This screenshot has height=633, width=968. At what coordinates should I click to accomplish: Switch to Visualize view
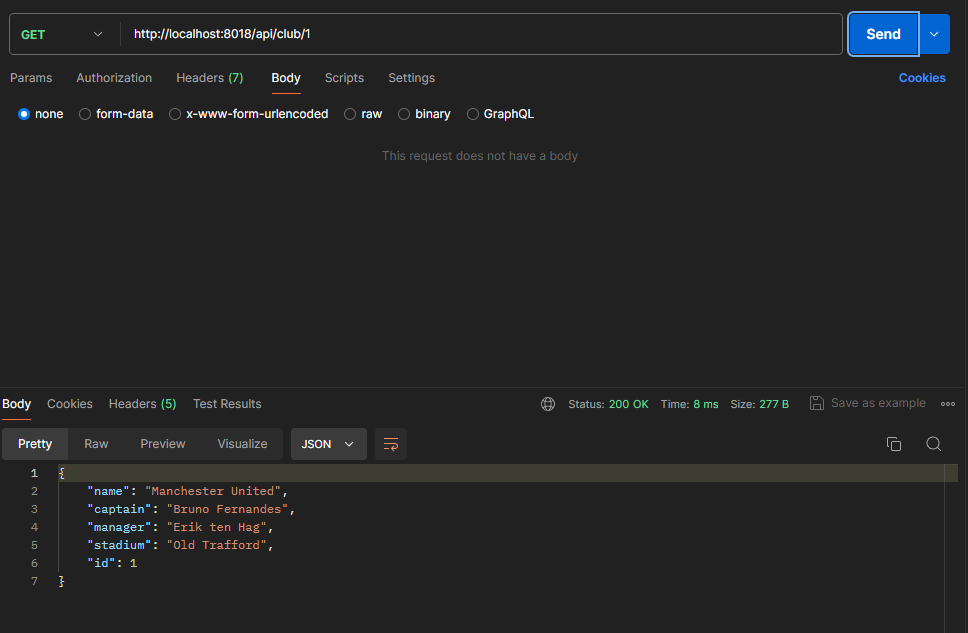click(x=242, y=444)
